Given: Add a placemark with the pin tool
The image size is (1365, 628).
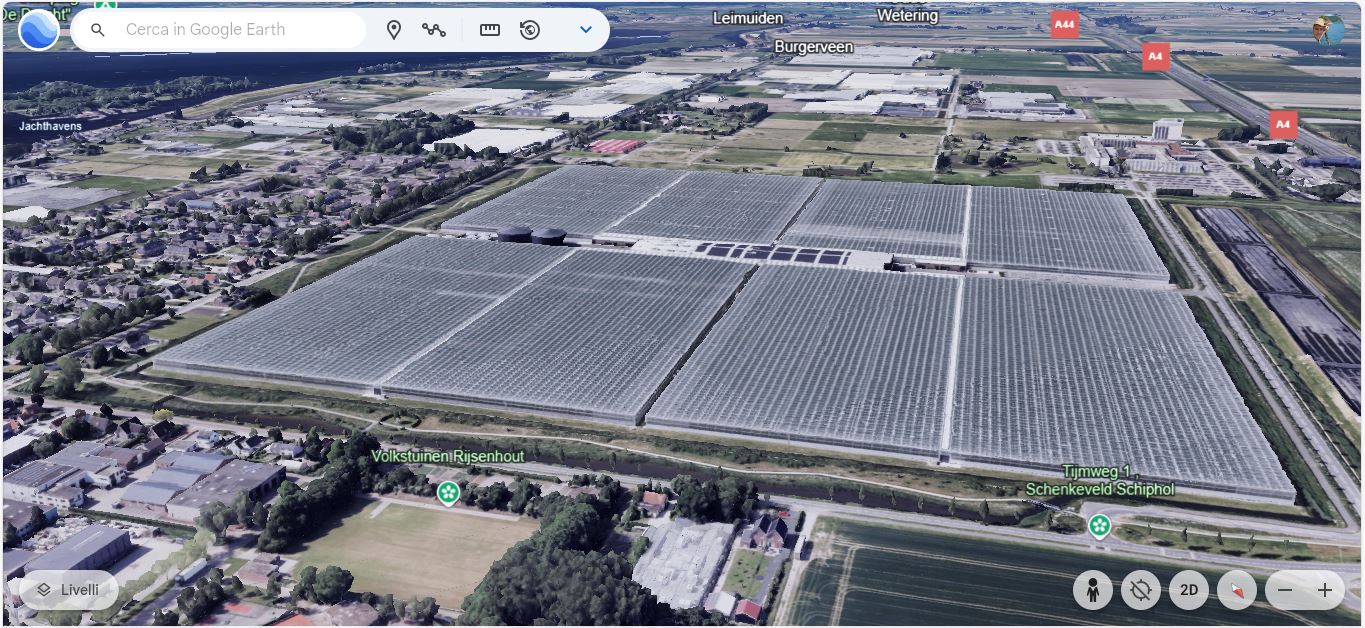Looking at the screenshot, I should tap(394, 30).
